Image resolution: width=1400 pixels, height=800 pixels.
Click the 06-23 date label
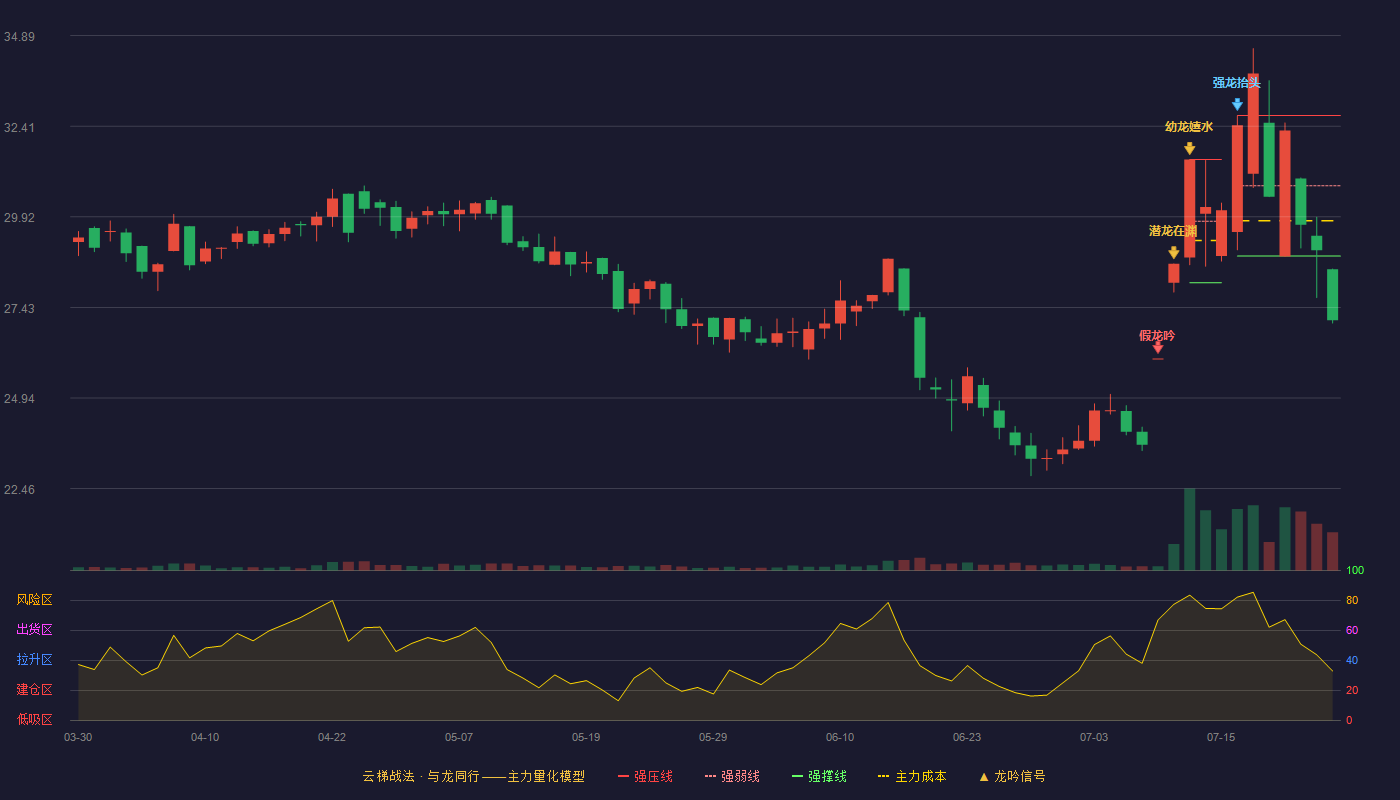click(967, 737)
